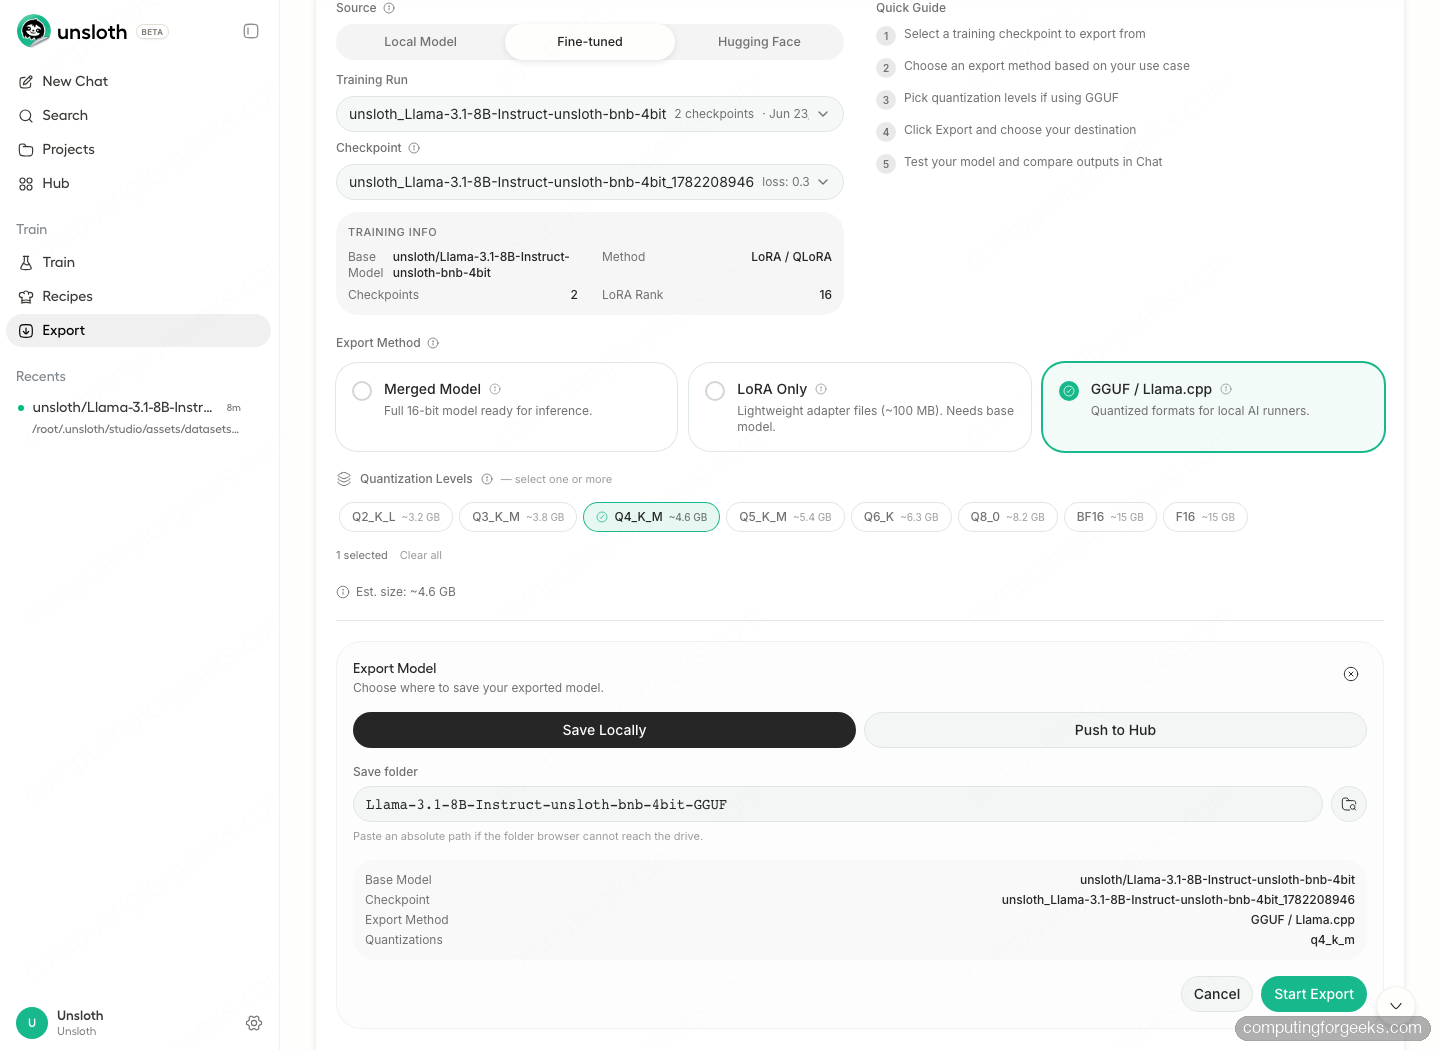
Task: Switch source to Hugging Face tab
Action: coord(759,42)
